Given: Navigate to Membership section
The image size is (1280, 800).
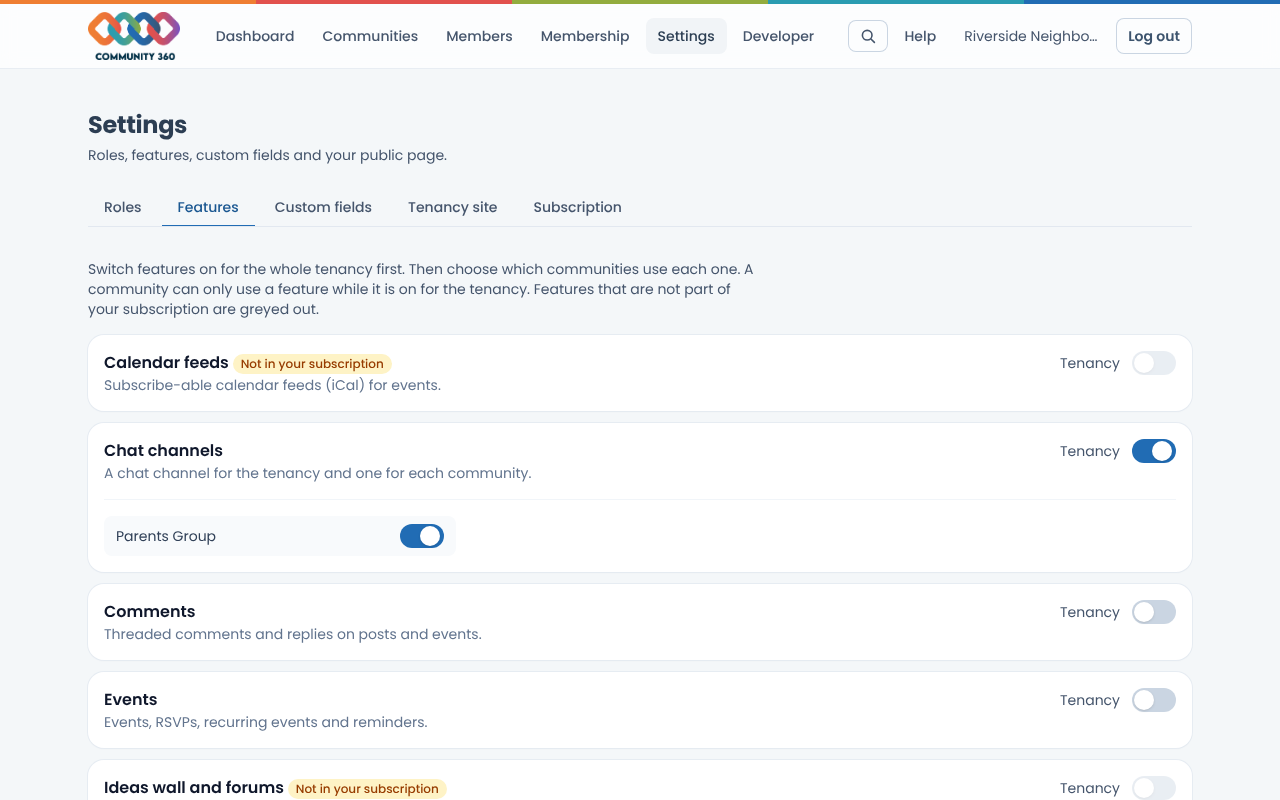Looking at the screenshot, I should [585, 36].
